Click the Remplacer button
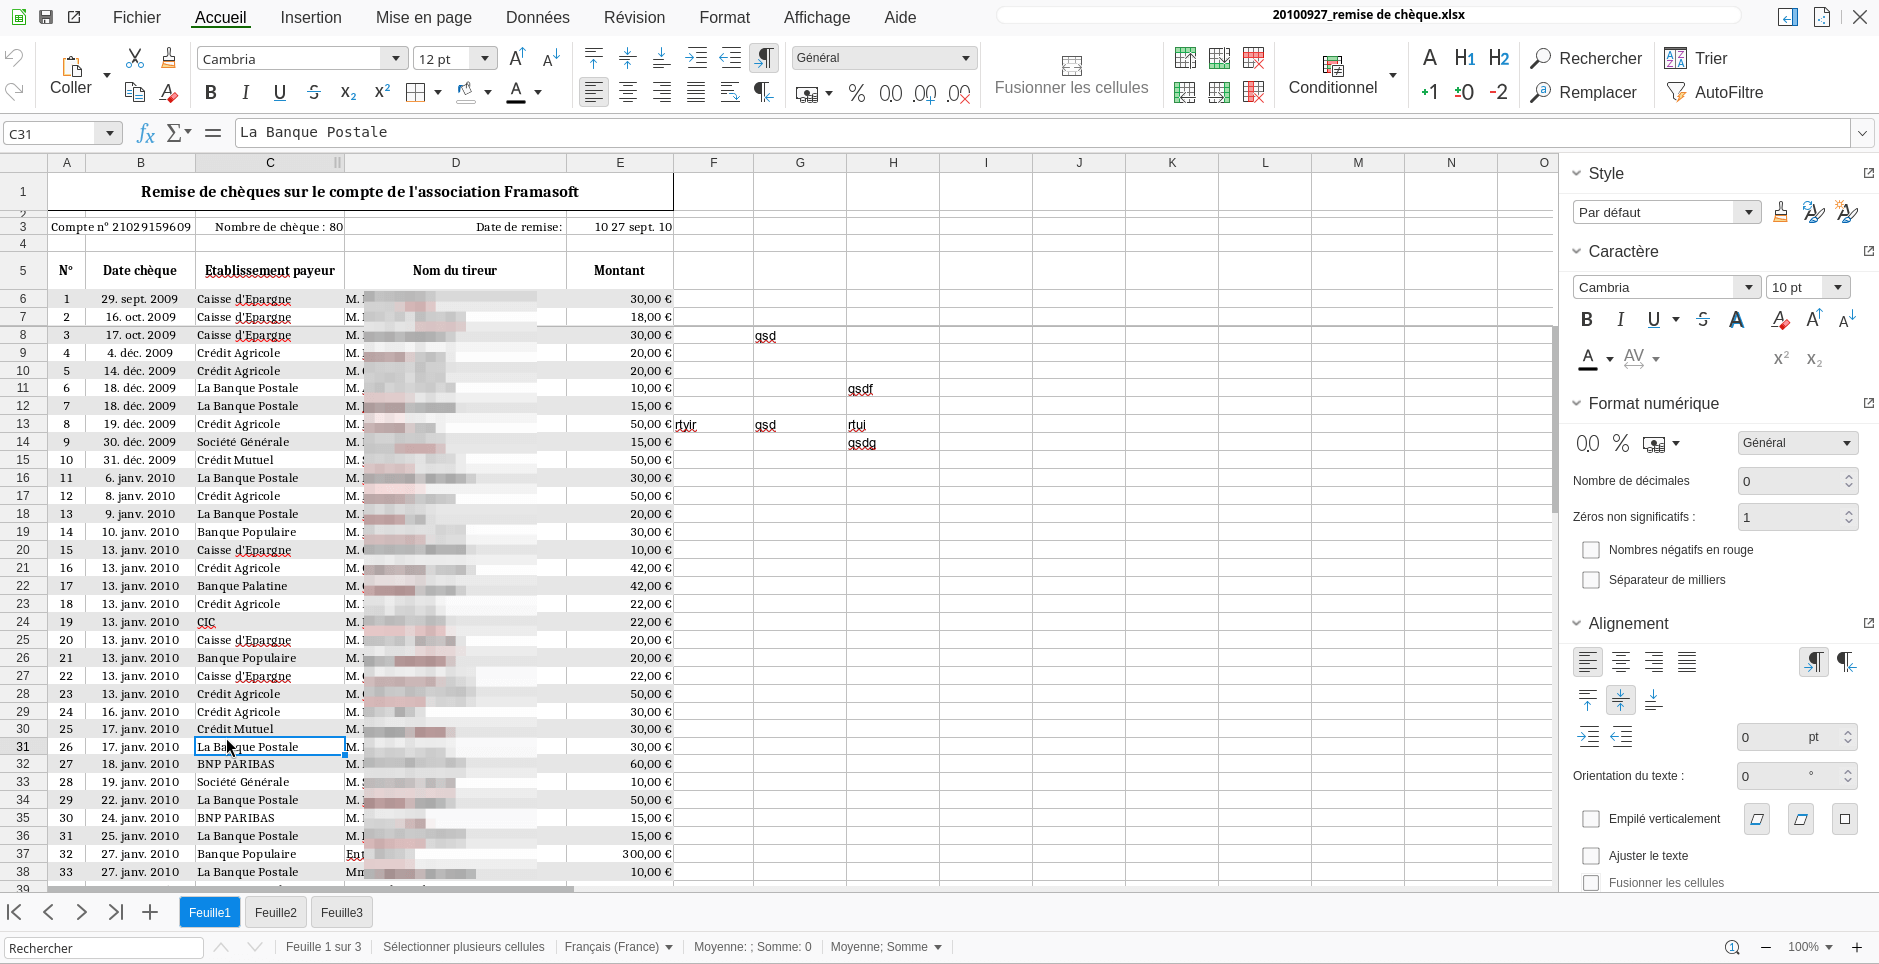This screenshot has width=1879, height=964. [x=1584, y=92]
